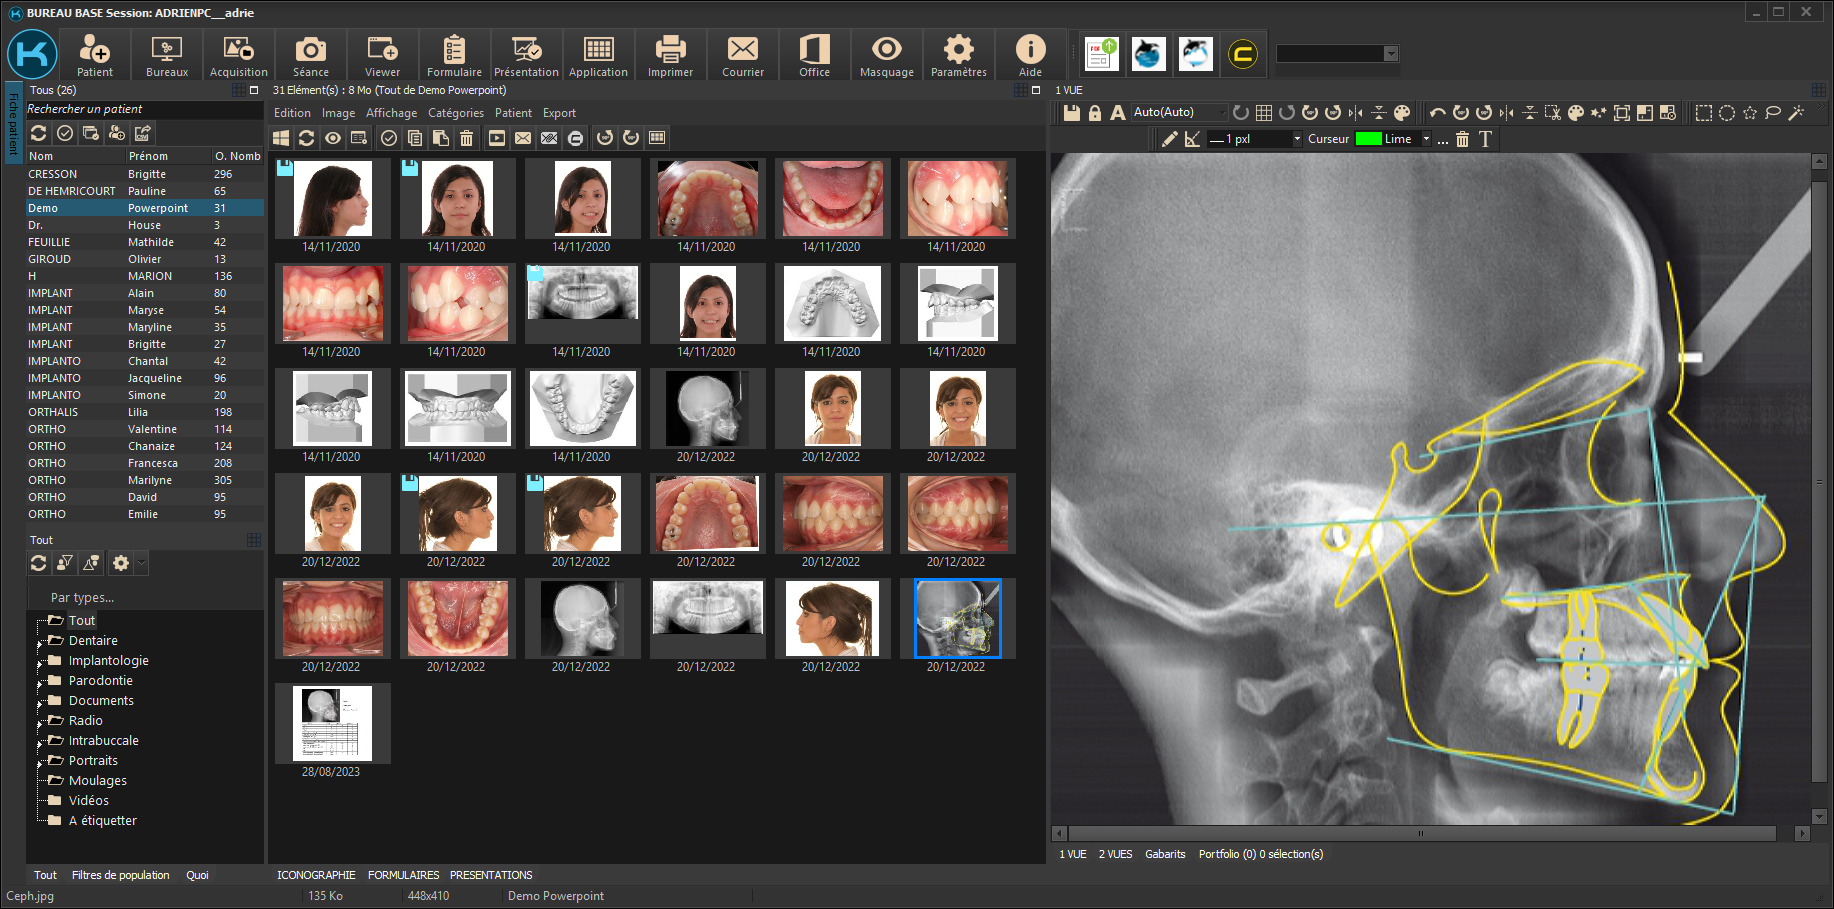Open the Auto(Auto) dropdown

[1178, 112]
